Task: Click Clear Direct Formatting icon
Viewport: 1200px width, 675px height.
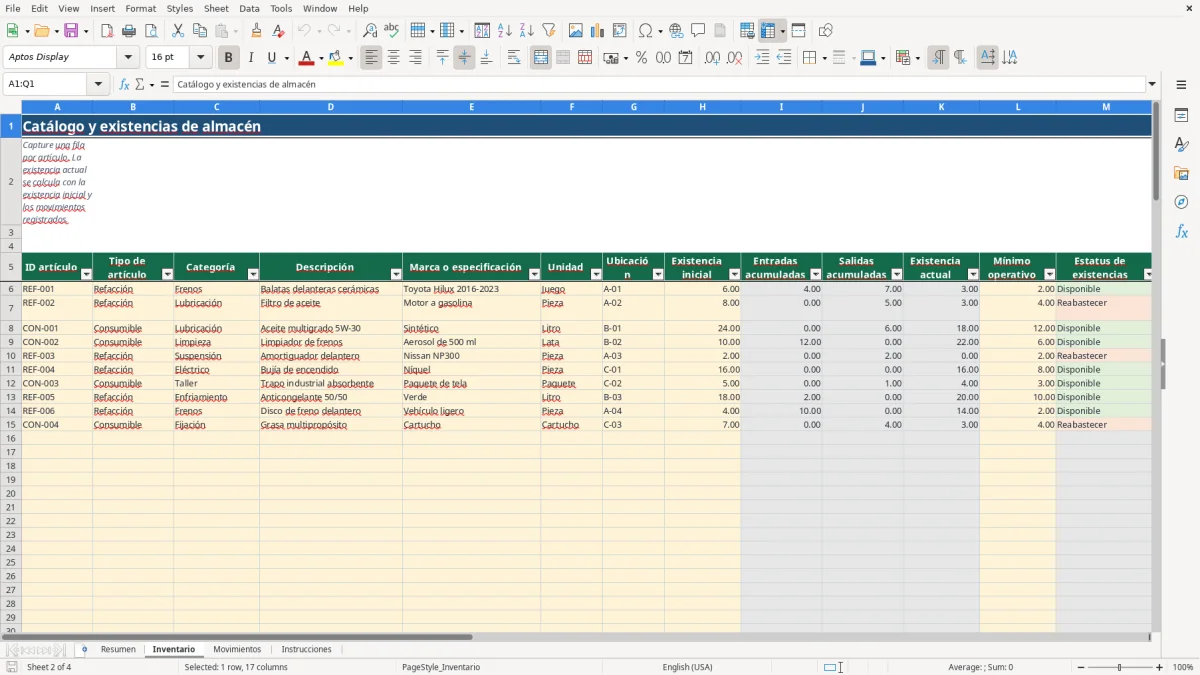Action: (278, 31)
